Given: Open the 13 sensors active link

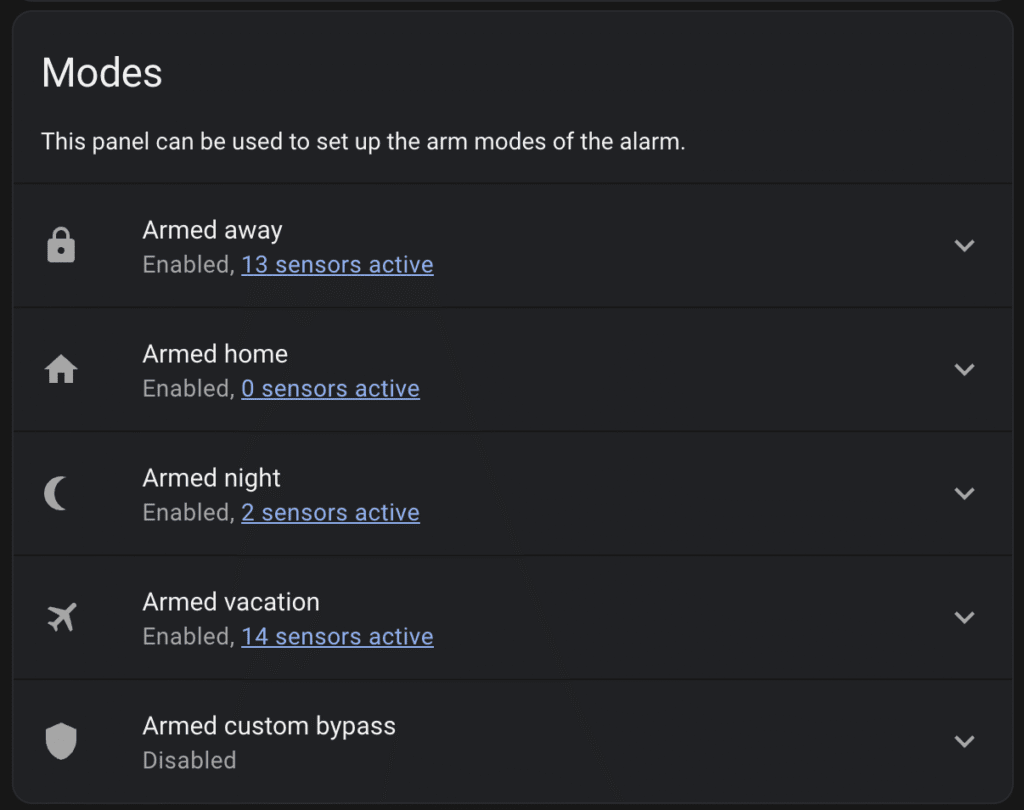Looking at the screenshot, I should point(337,265).
